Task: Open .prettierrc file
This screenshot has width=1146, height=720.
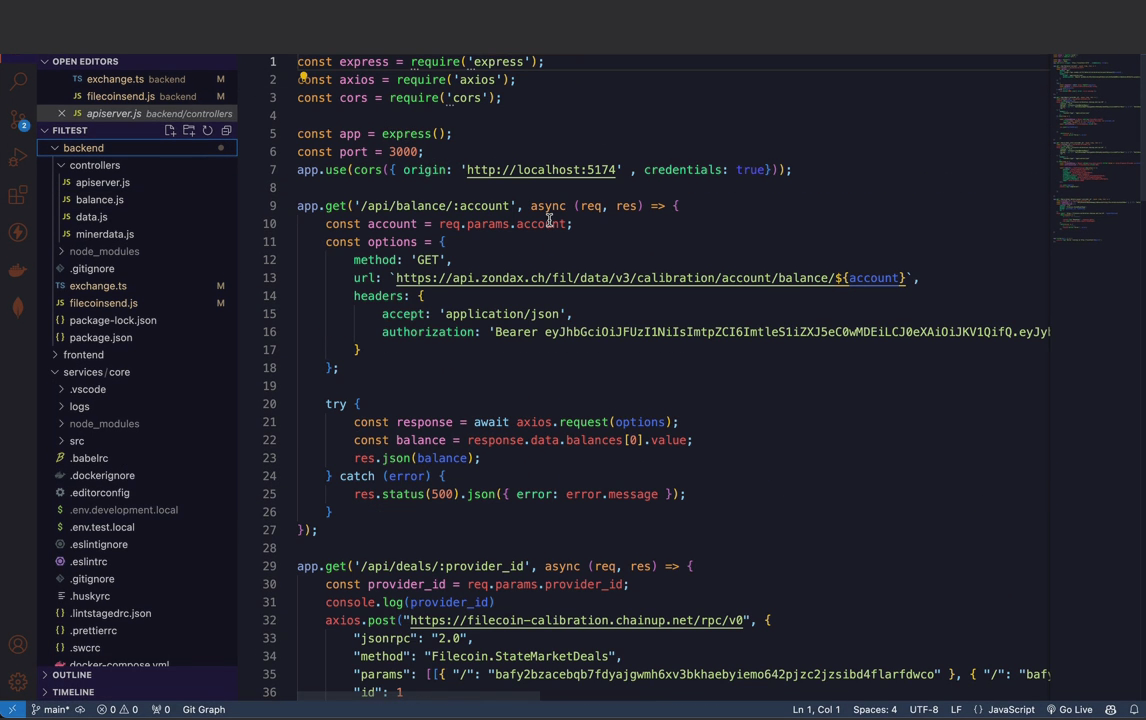Action: (x=137, y=630)
